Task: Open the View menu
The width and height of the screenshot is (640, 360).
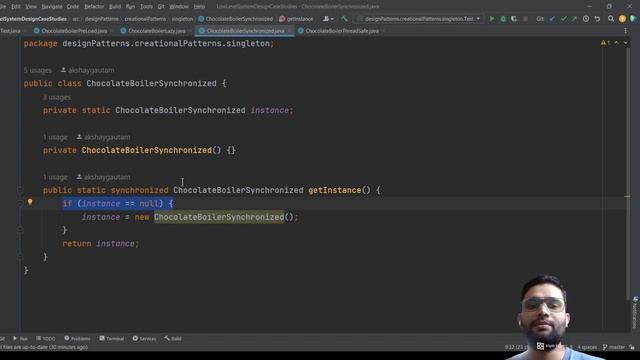Action: point(31,7)
